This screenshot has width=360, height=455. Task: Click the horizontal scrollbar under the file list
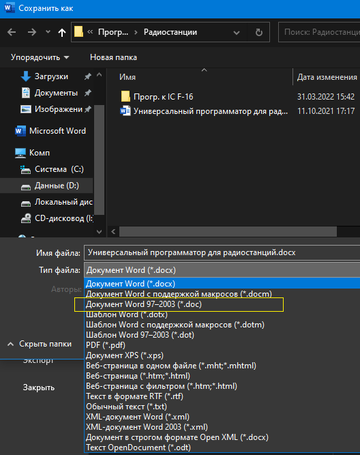228,231
